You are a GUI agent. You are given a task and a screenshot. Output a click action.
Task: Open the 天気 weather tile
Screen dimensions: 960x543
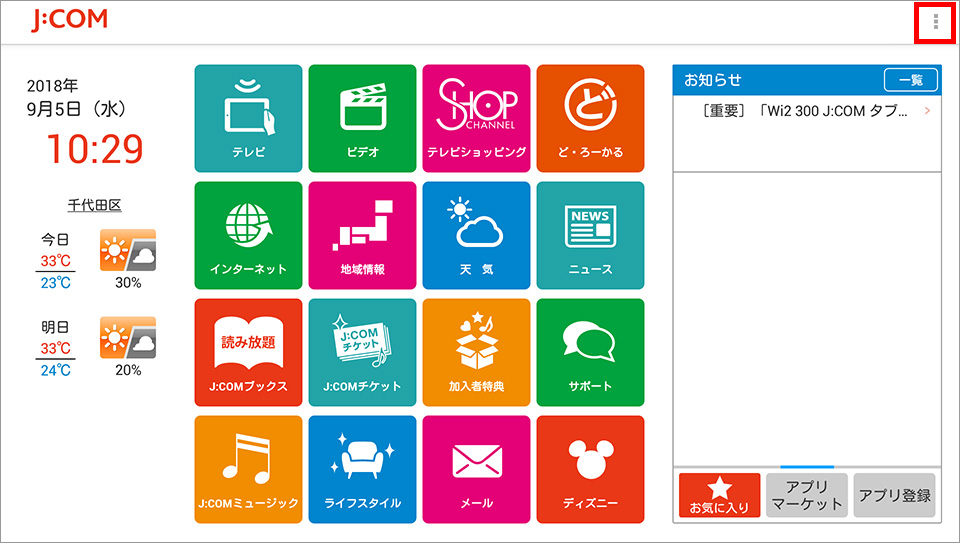point(476,235)
